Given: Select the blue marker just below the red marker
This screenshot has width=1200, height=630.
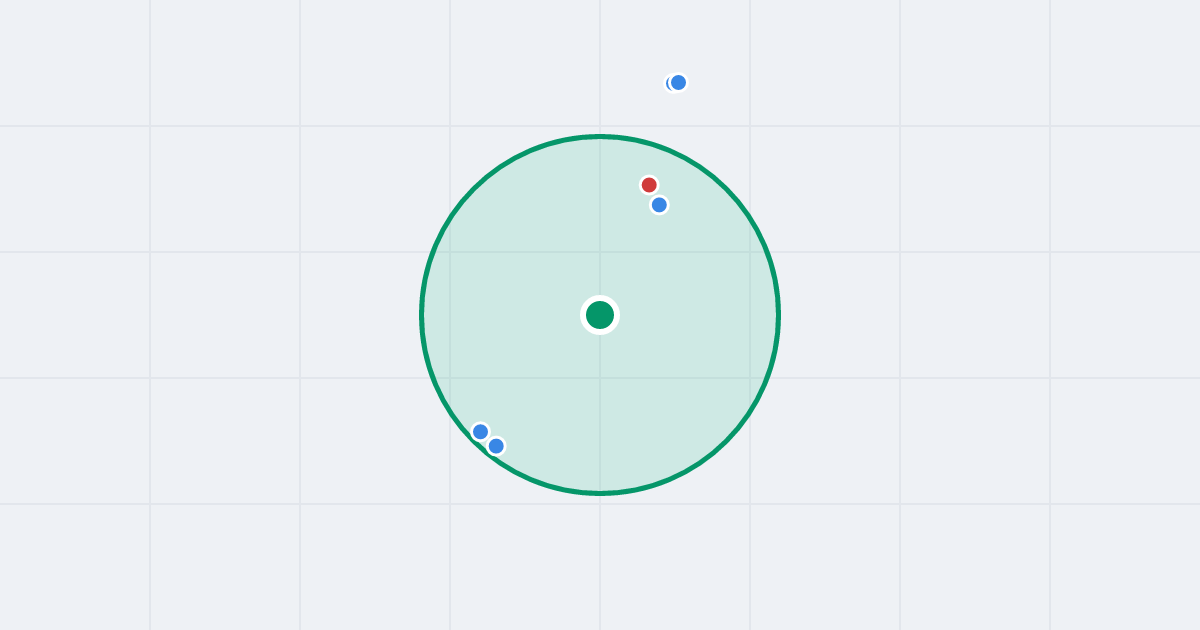Looking at the screenshot, I should (x=659, y=205).
